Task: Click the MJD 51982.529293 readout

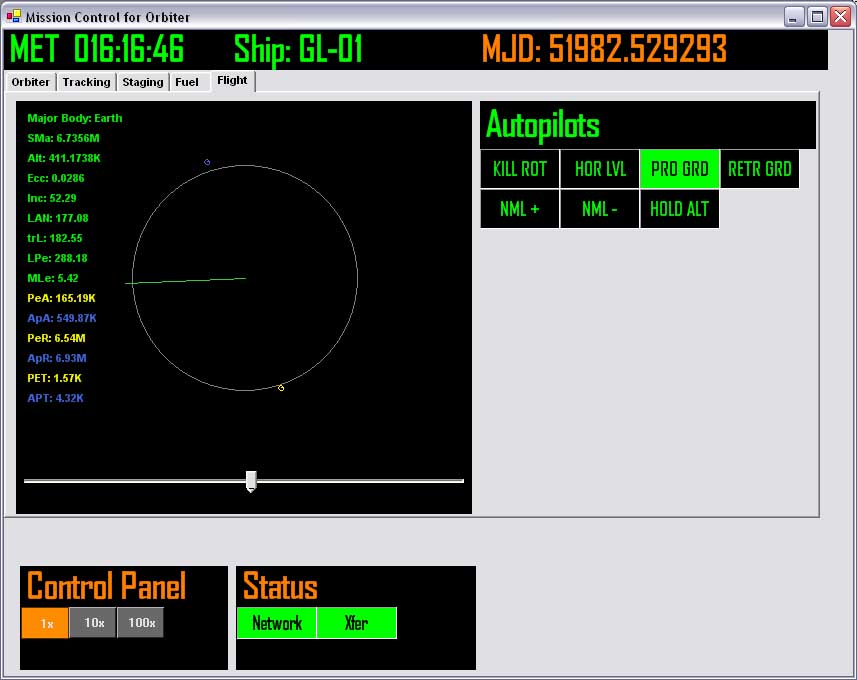Action: click(604, 49)
